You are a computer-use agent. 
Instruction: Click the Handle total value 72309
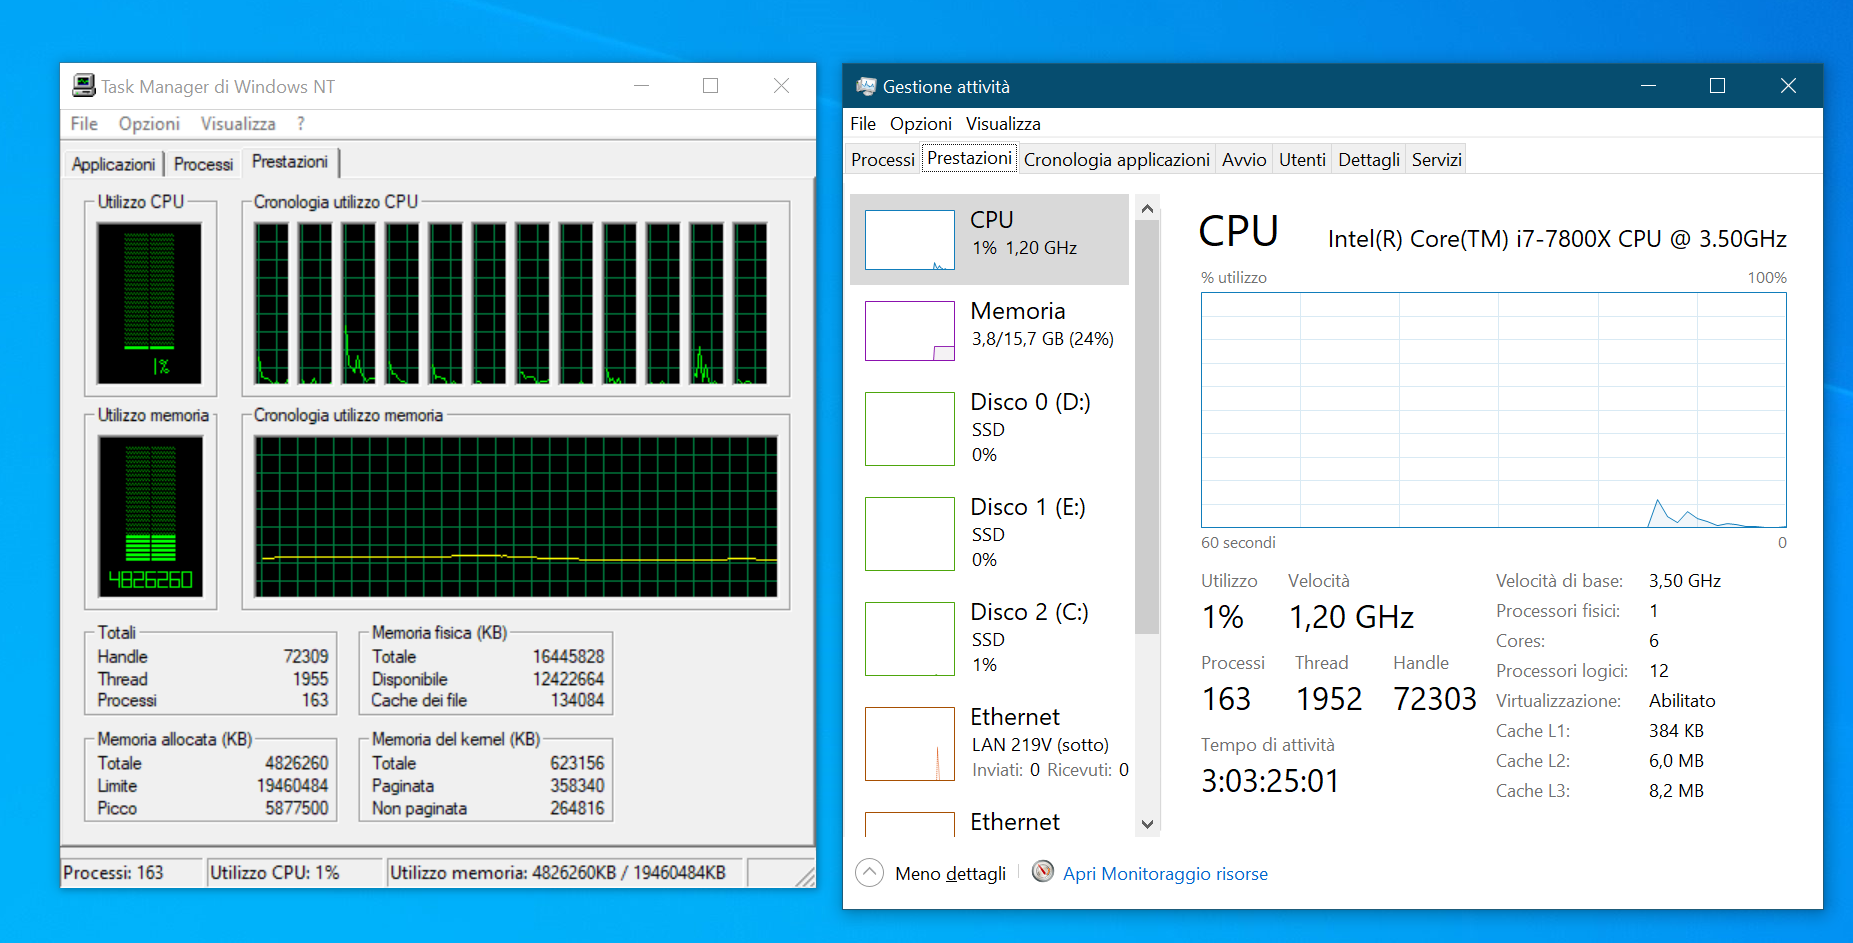pyautogui.click(x=306, y=657)
